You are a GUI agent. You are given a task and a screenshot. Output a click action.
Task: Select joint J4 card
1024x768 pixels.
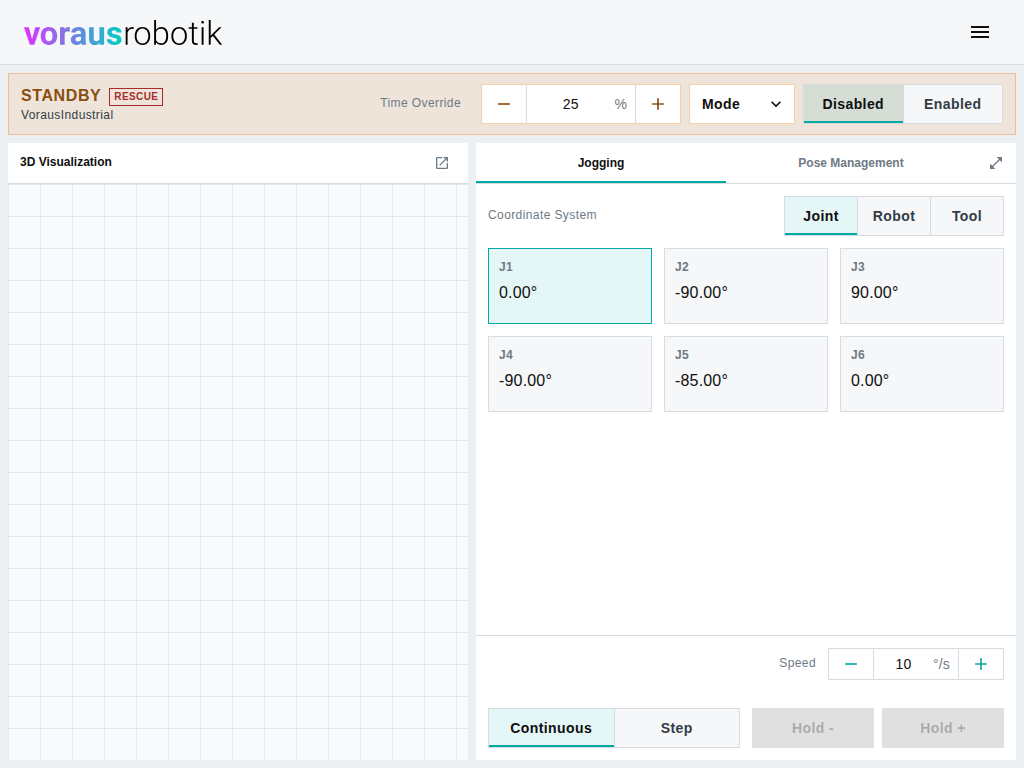pos(569,374)
